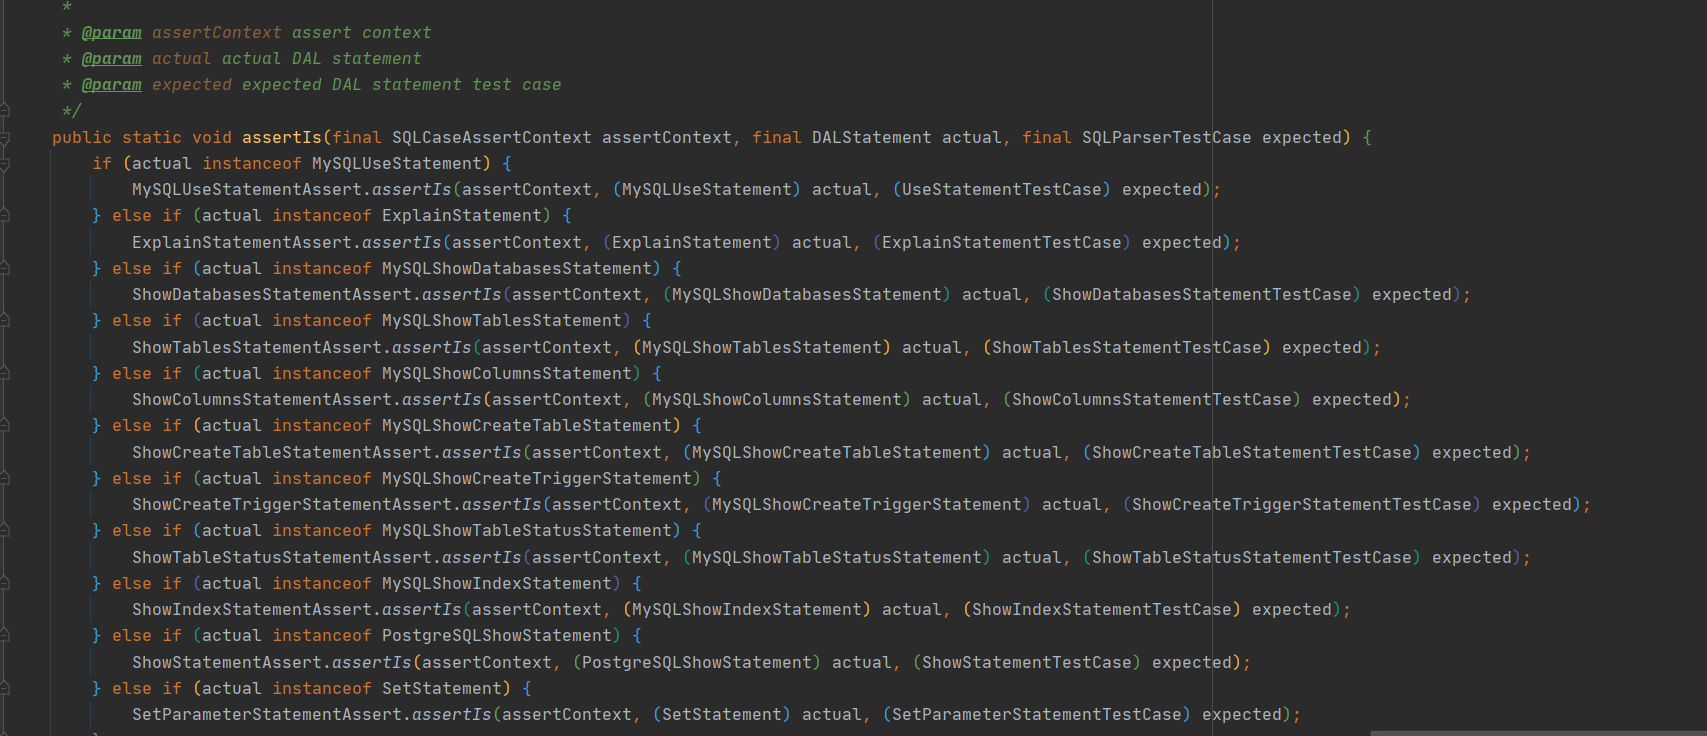
Task: Fold the else-if SetStatement block marker
Action: point(4,689)
